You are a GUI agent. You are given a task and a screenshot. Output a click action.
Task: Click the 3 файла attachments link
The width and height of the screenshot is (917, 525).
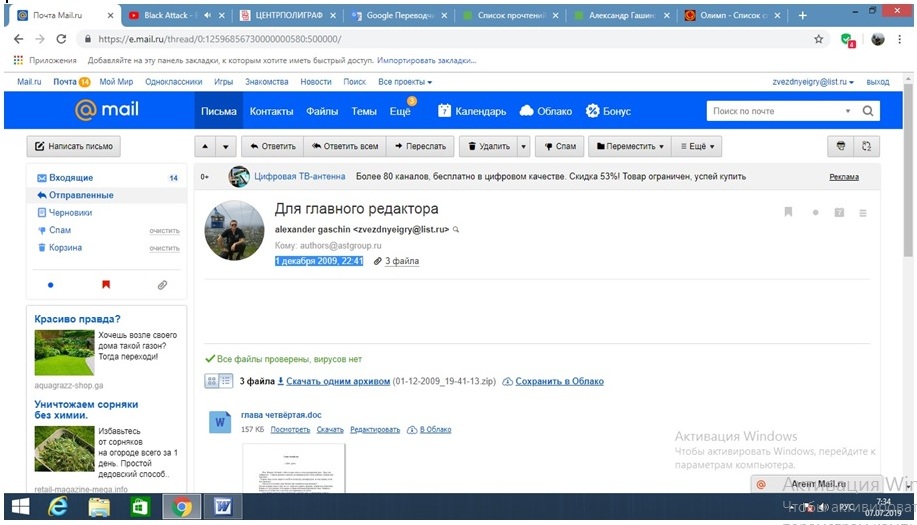tap(402, 261)
